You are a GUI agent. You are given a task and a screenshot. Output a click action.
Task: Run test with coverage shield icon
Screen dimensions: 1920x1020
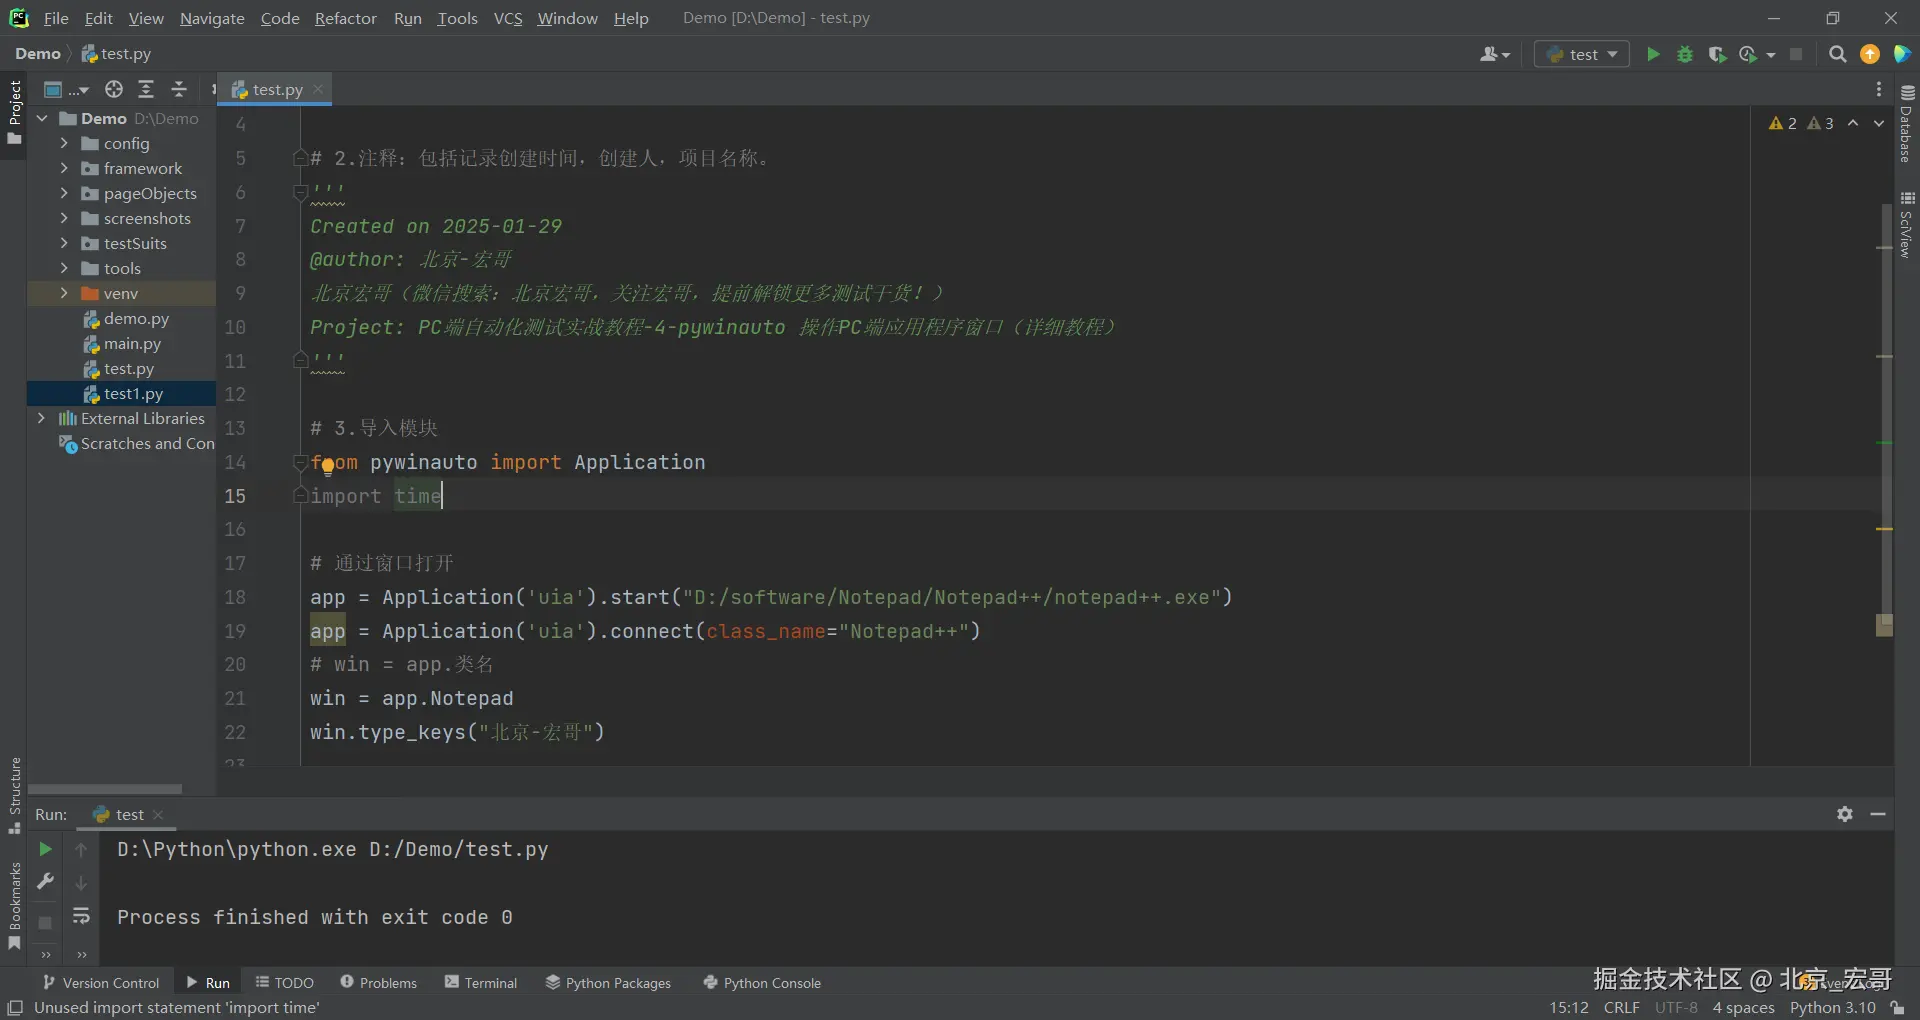[1717, 54]
